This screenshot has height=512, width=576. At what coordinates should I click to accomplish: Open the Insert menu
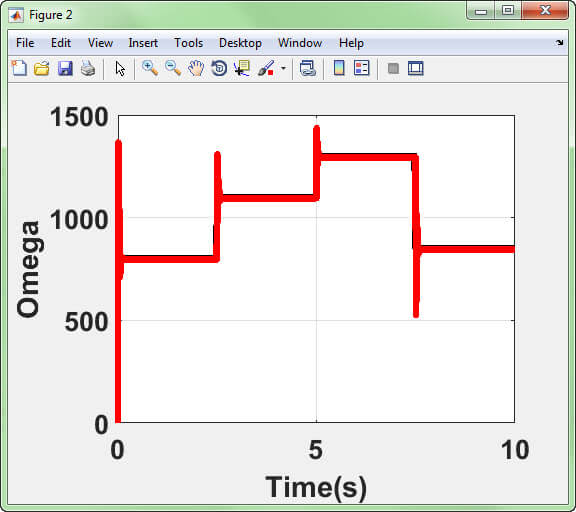[143, 43]
